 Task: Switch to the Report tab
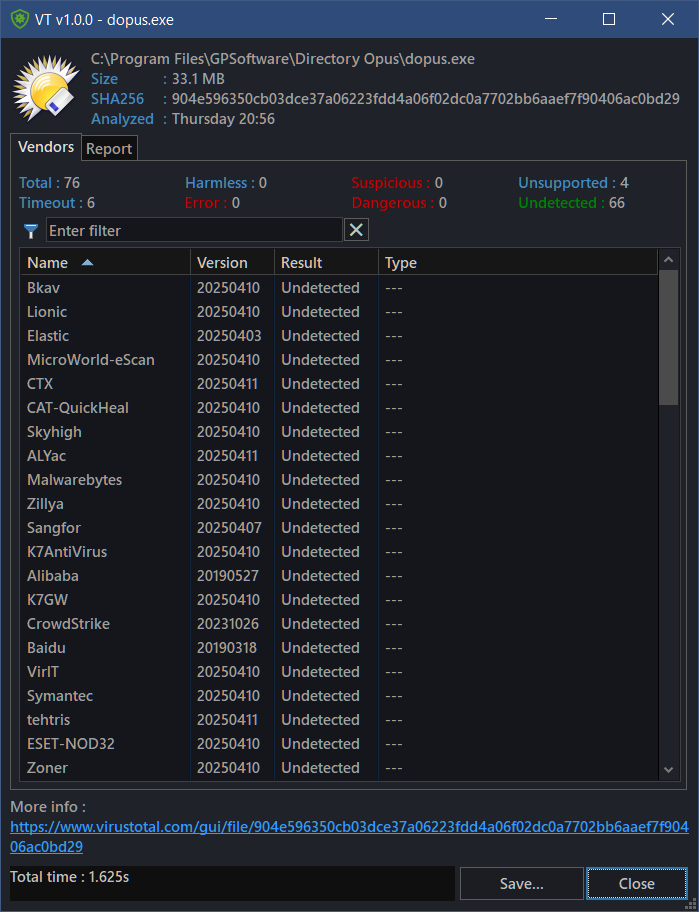coord(109,149)
